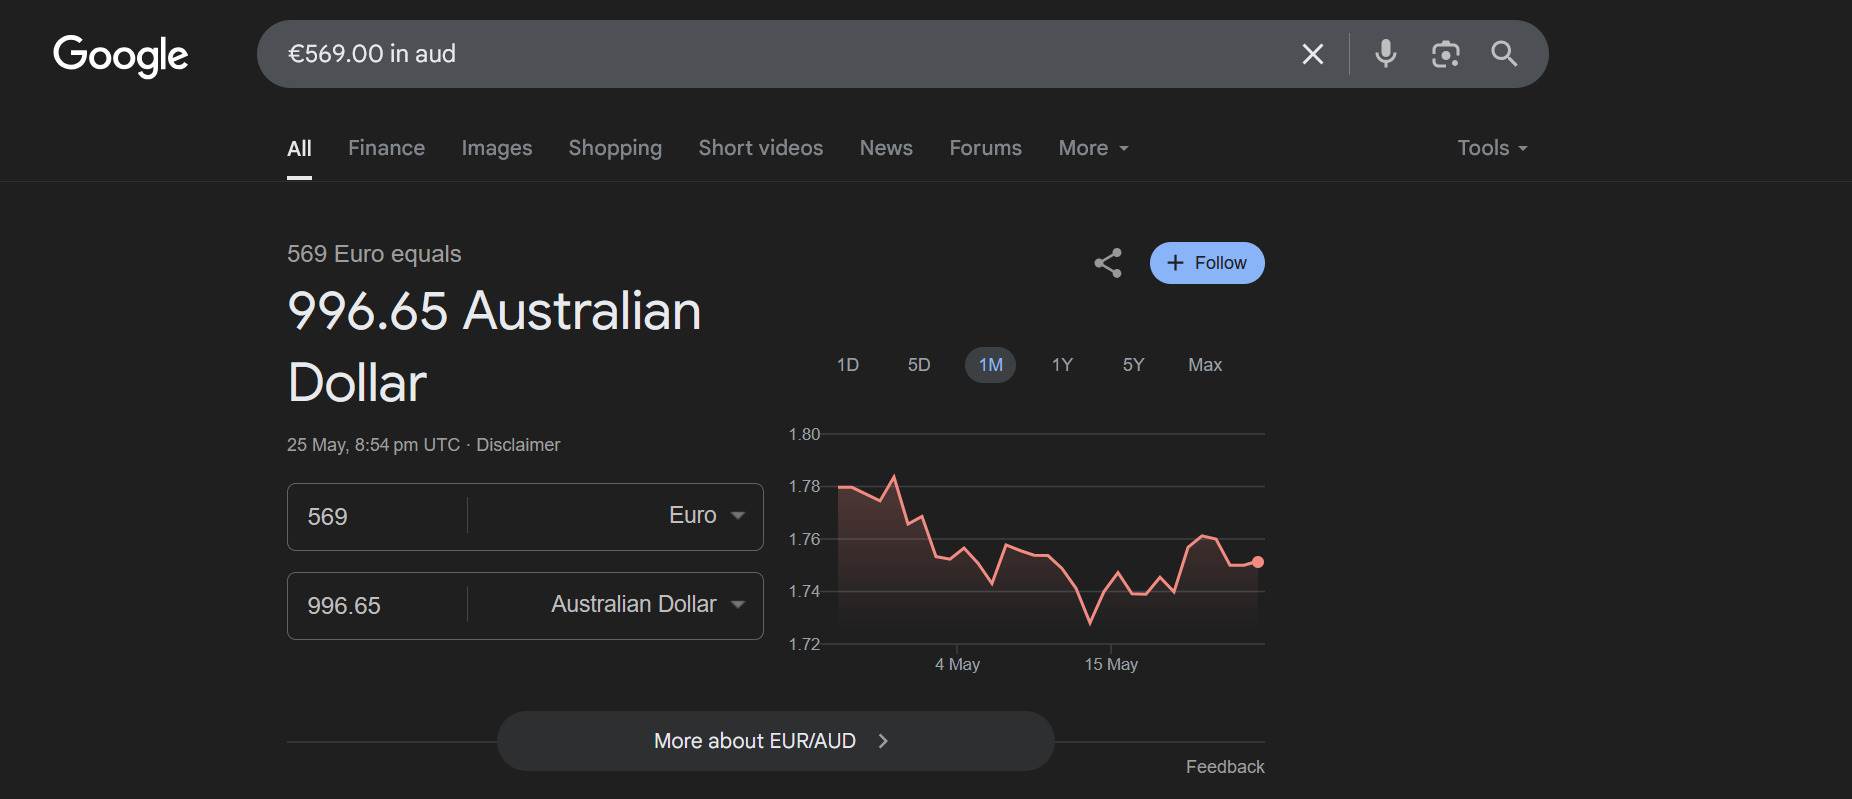Open the Euro currency dropdown
Image resolution: width=1852 pixels, height=799 pixels.
coord(706,516)
